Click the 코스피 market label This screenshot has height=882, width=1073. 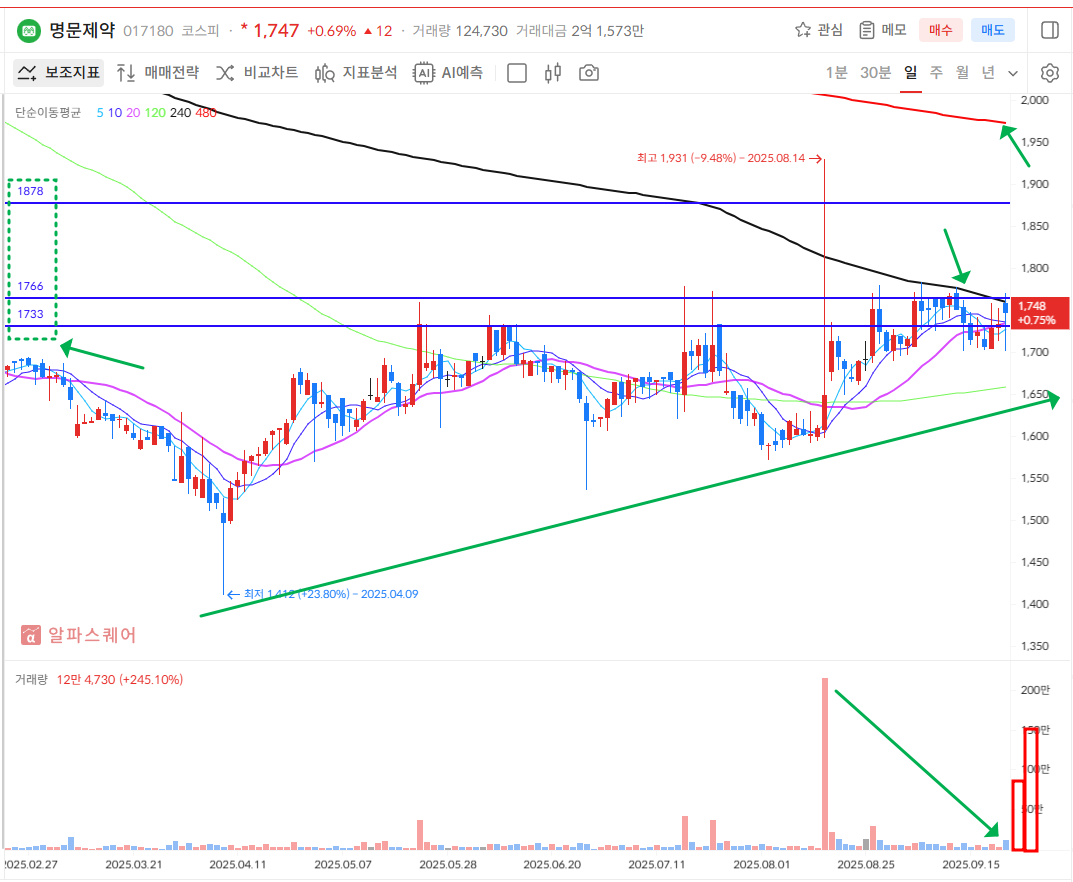[x=201, y=31]
